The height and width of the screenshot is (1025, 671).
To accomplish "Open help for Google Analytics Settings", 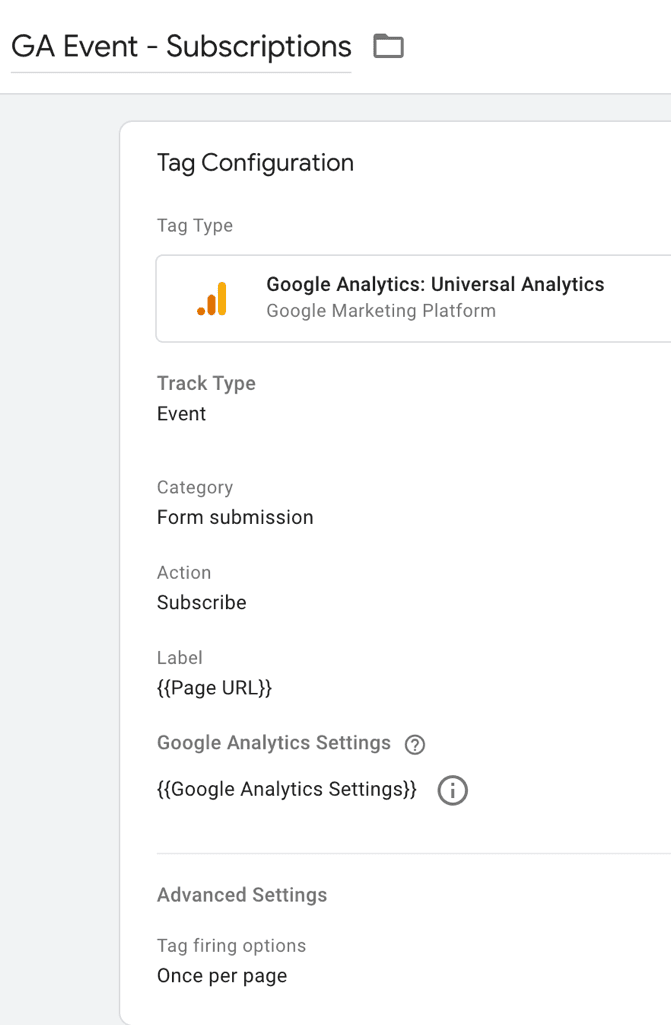I will pos(415,744).
